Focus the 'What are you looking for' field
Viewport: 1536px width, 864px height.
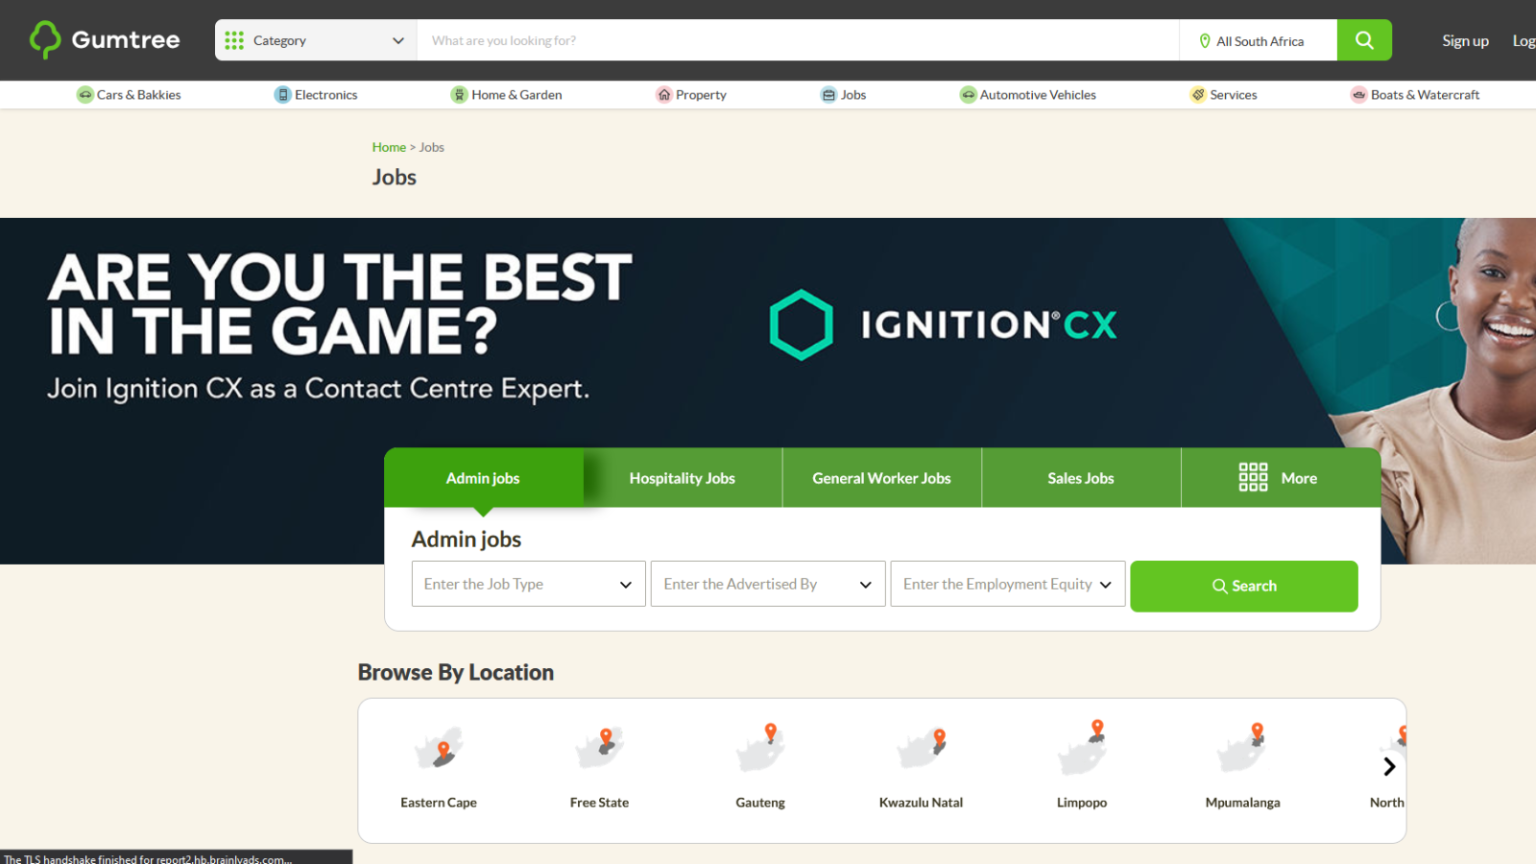coord(797,41)
